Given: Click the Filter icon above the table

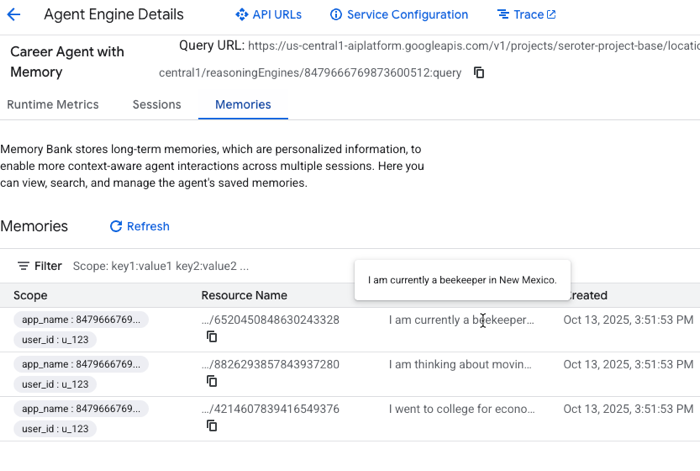Looking at the screenshot, I should pyautogui.click(x=23, y=266).
